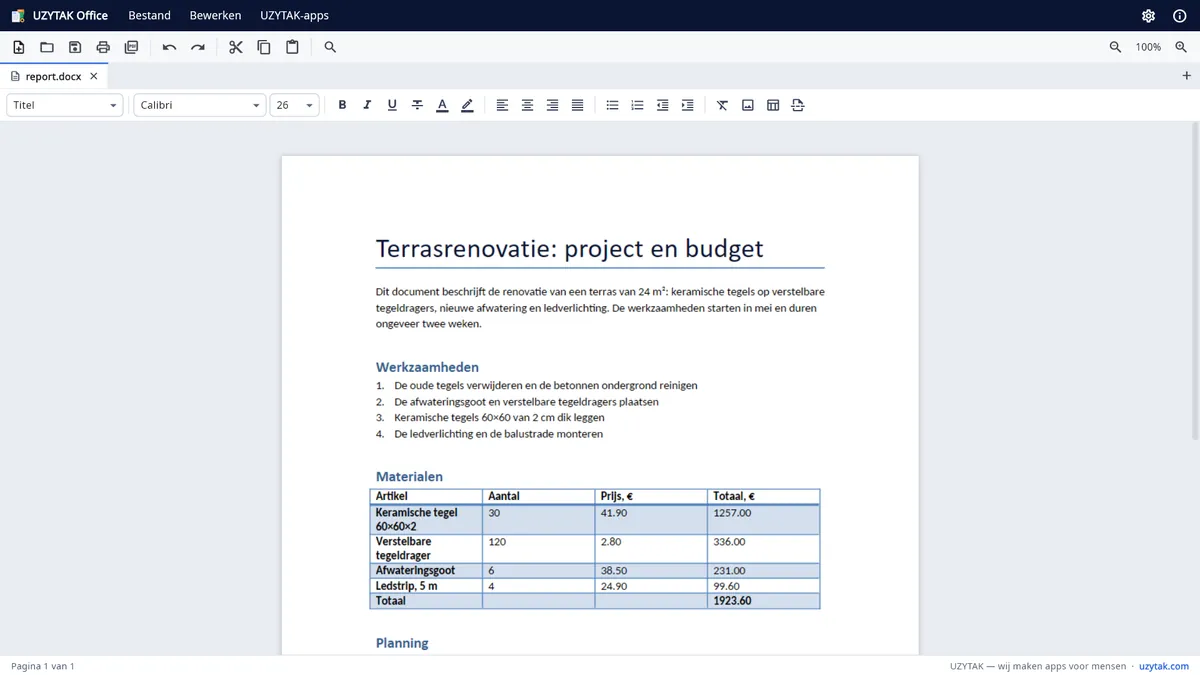Open the Bewerken menu

[216, 15]
